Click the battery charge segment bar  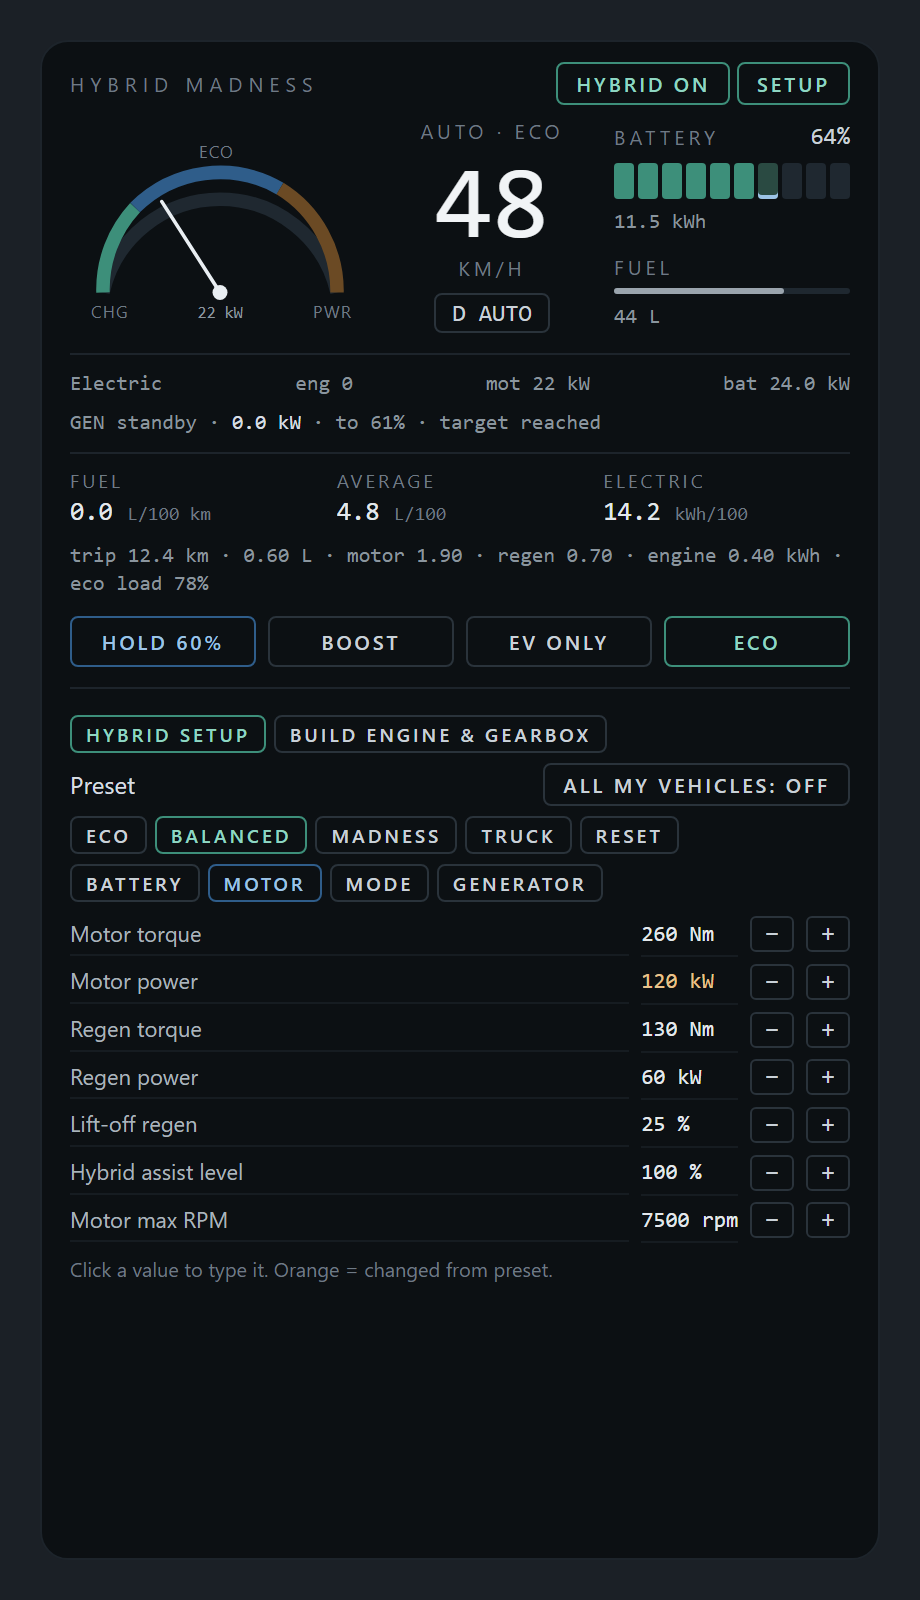pyautogui.click(x=732, y=181)
